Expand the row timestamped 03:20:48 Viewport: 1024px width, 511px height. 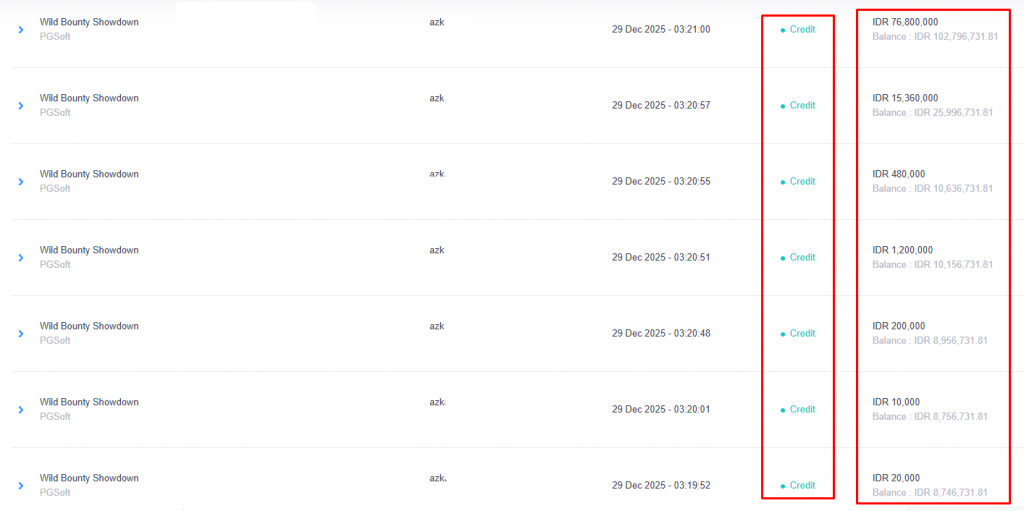(21, 334)
